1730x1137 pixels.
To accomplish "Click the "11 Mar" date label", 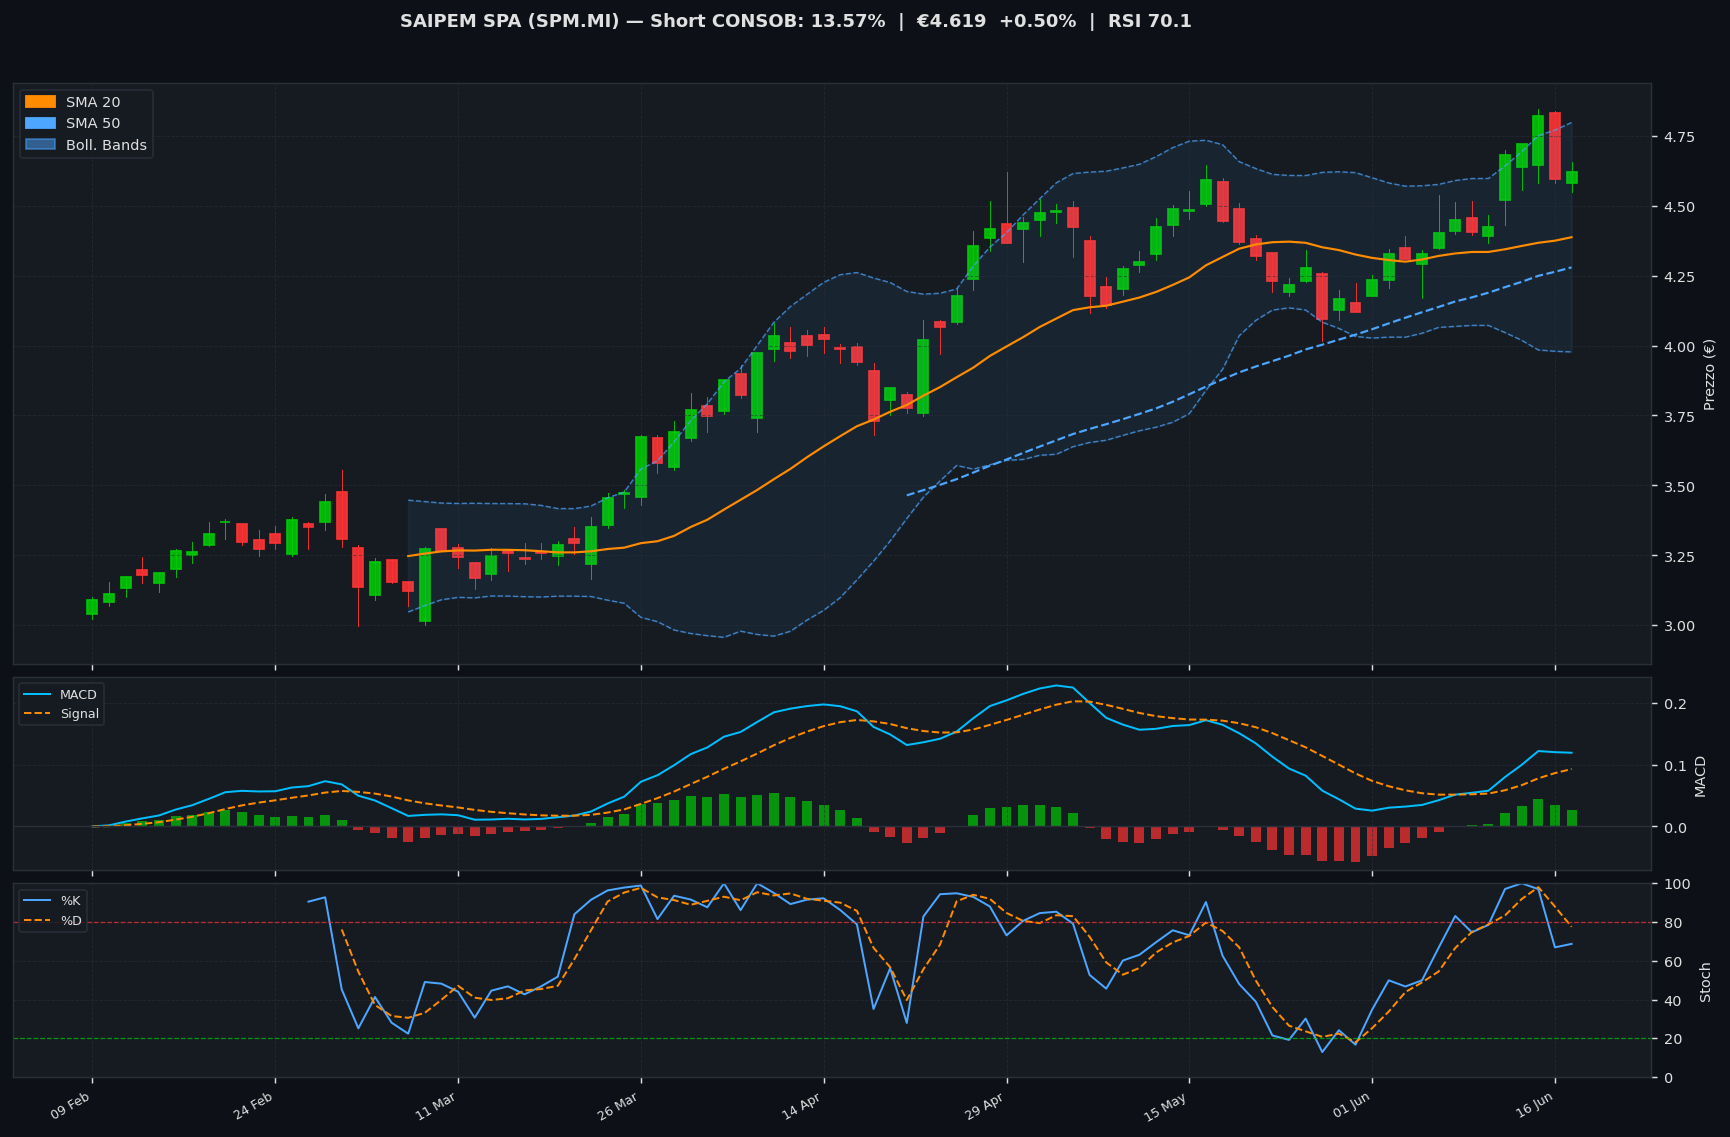I will pyautogui.click(x=436, y=1106).
